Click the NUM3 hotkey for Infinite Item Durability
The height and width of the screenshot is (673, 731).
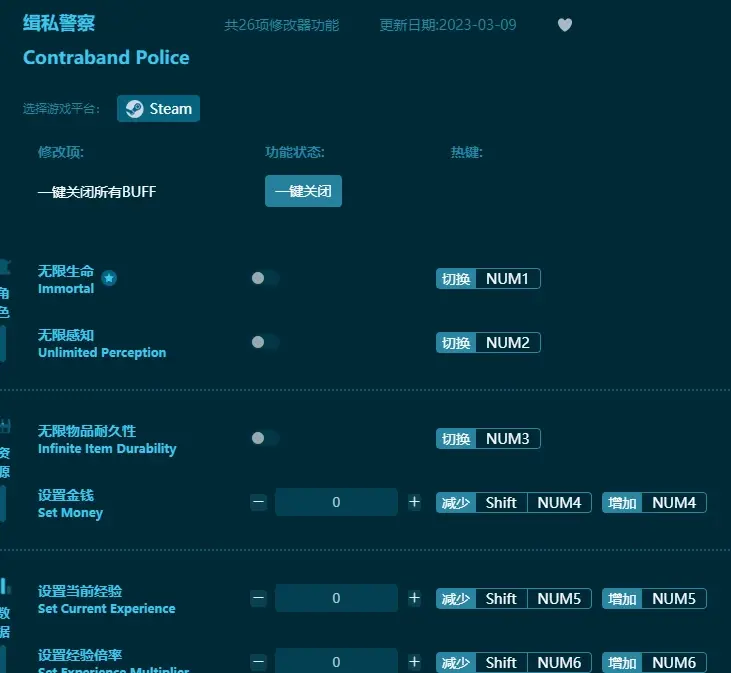click(488, 439)
